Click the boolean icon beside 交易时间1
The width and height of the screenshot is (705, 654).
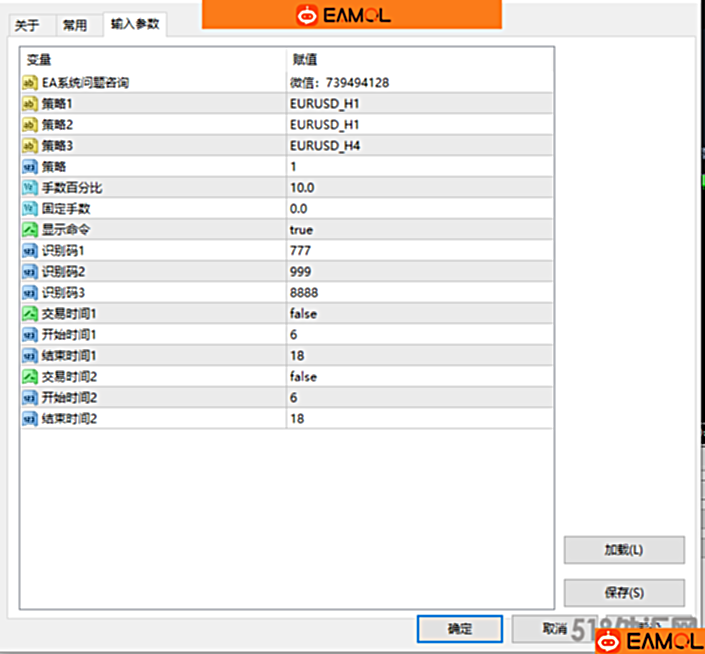[29, 314]
